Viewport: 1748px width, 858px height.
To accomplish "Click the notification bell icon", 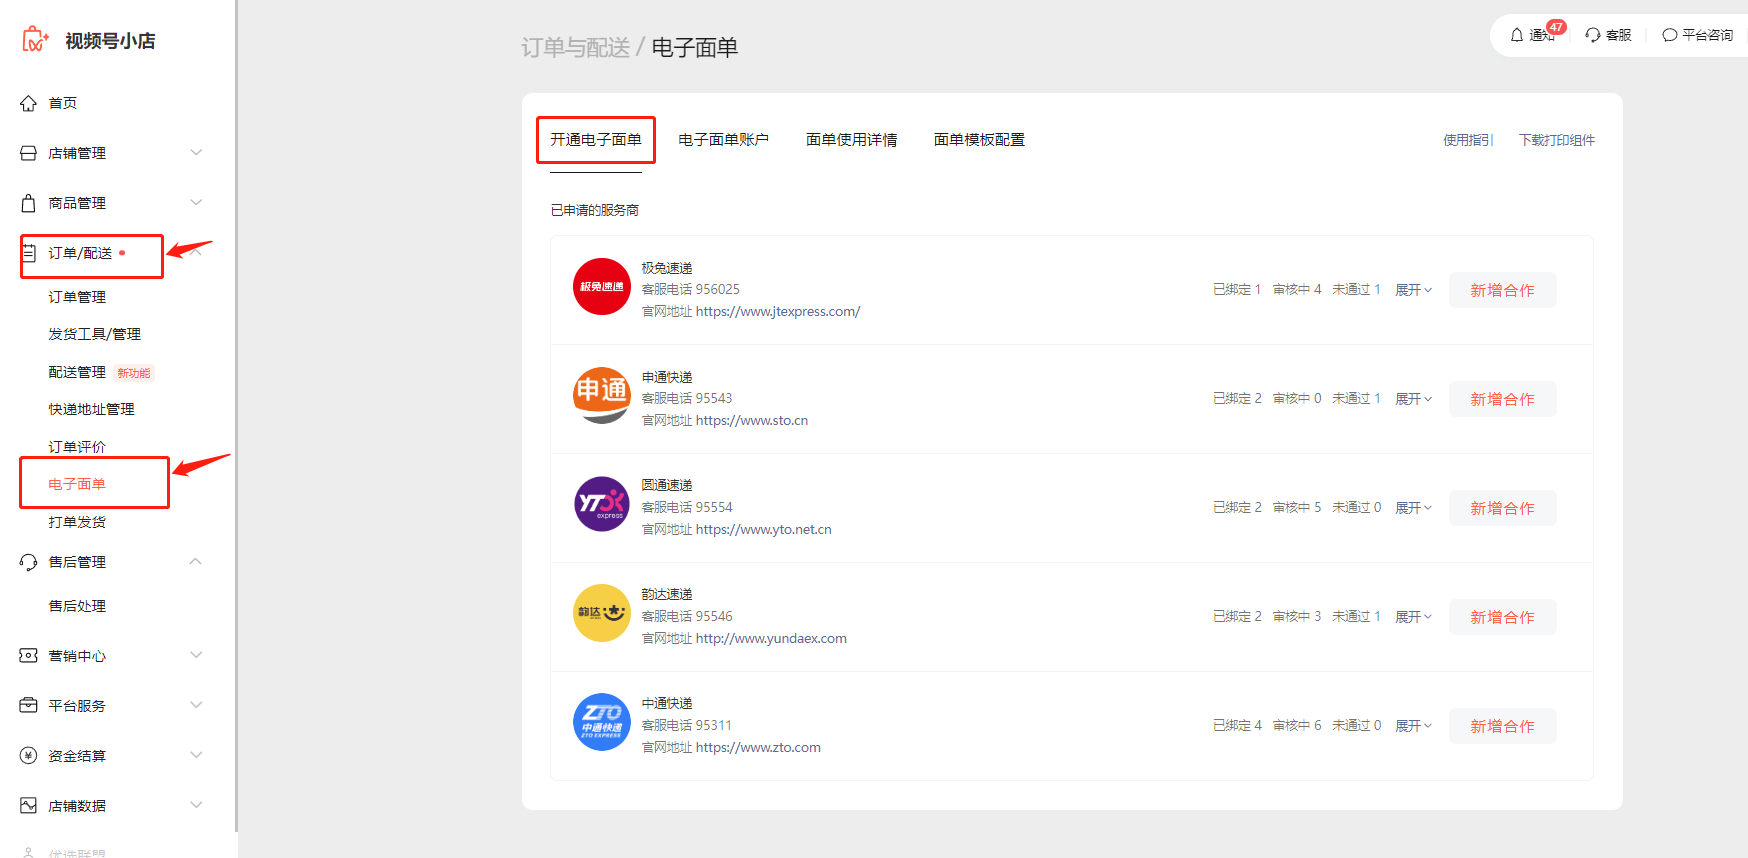I will click(x=1517, y=35).
